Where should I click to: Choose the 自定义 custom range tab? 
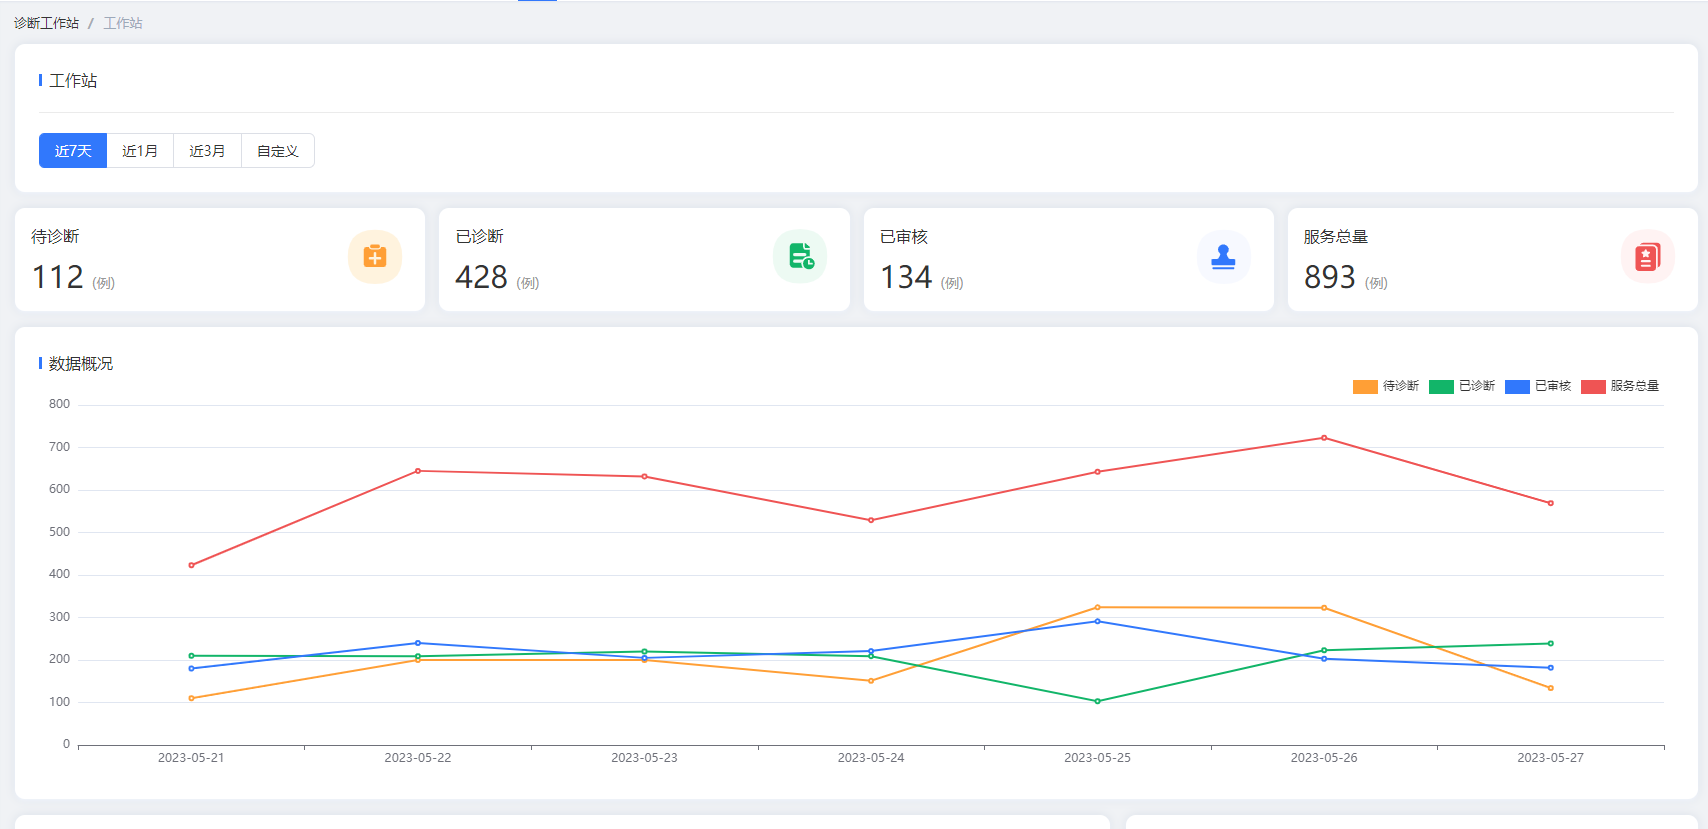[278, 151]
